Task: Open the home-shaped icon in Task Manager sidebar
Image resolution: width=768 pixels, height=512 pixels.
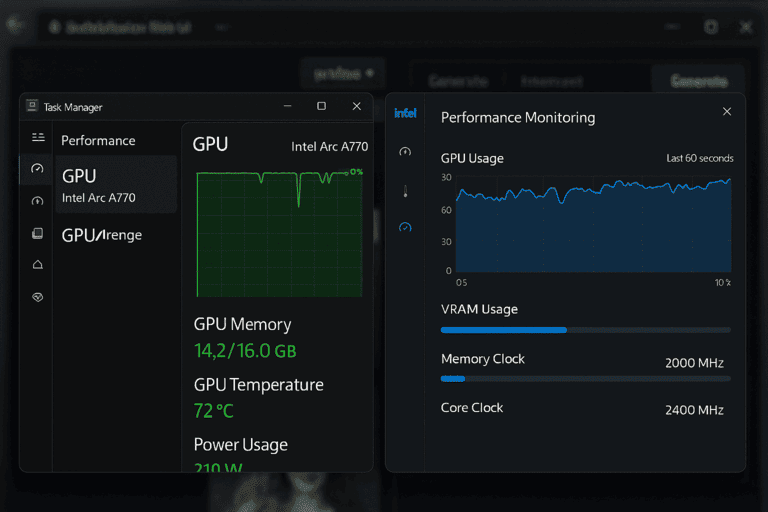Action: [x=37, y=265]
